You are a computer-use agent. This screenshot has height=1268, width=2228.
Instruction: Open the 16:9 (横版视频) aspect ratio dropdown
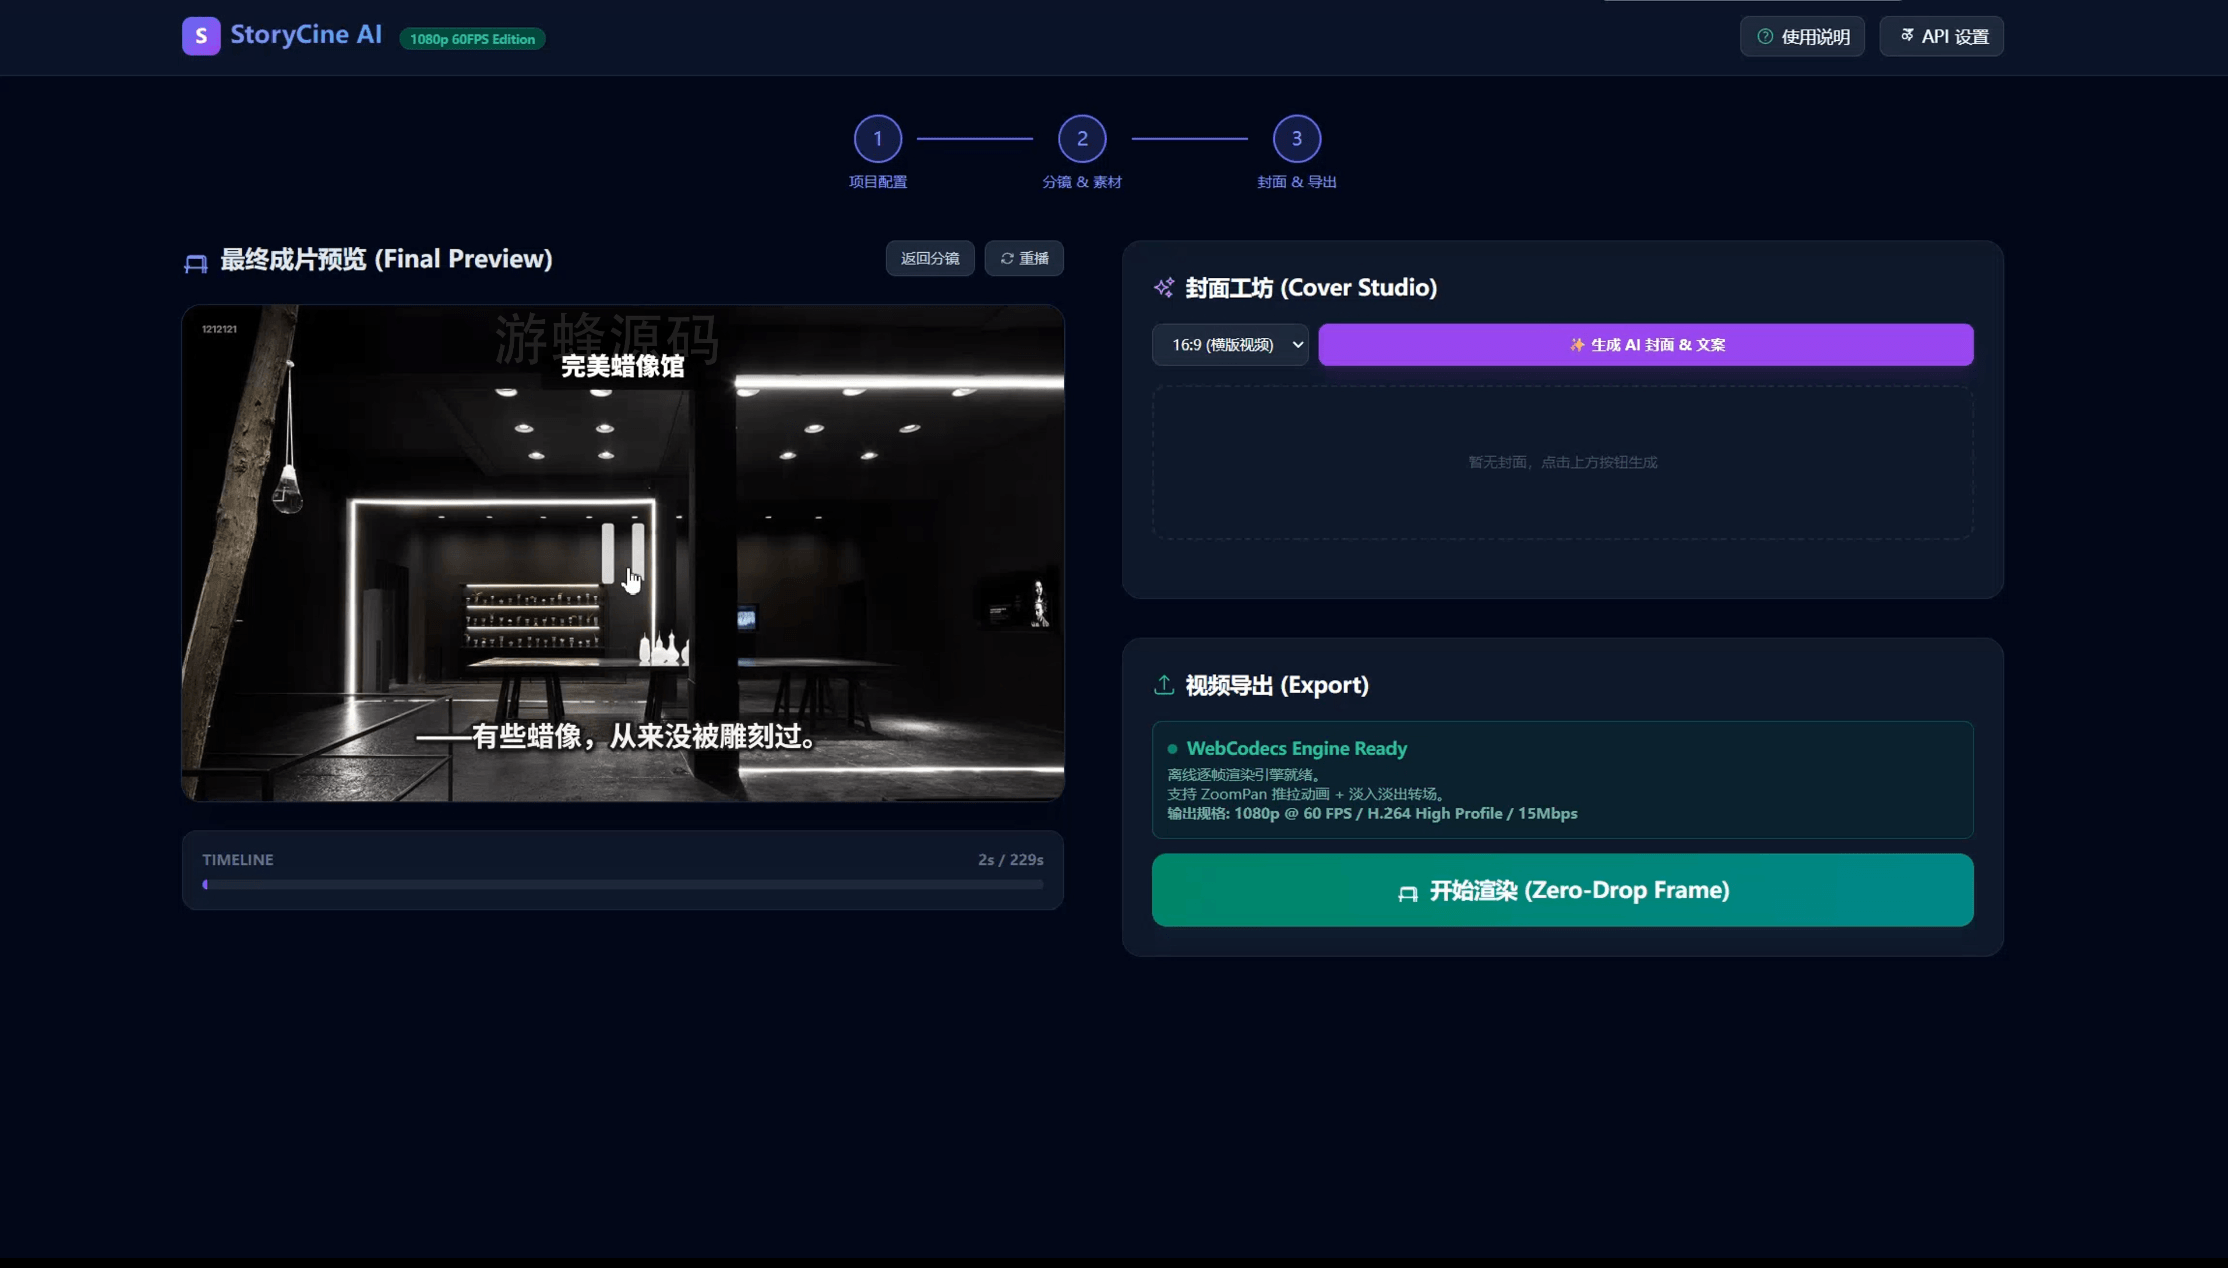[x=1230, y=345]
